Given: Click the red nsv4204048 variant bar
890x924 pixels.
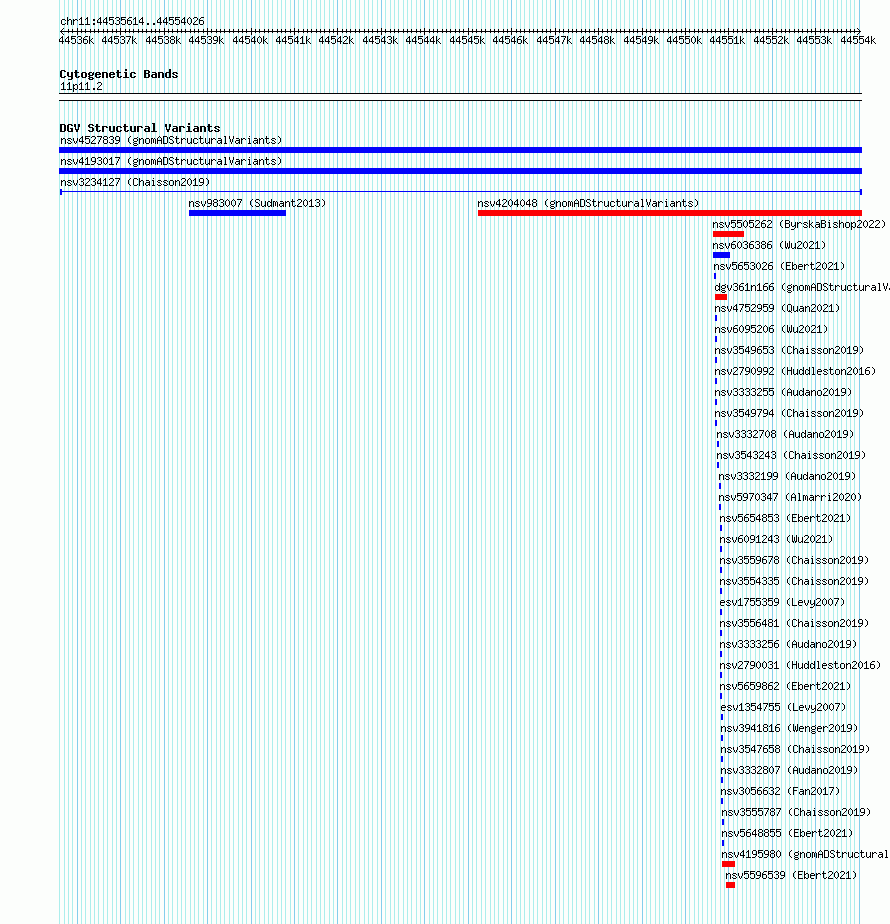Looking at the screenshot, I should (670, 213).
